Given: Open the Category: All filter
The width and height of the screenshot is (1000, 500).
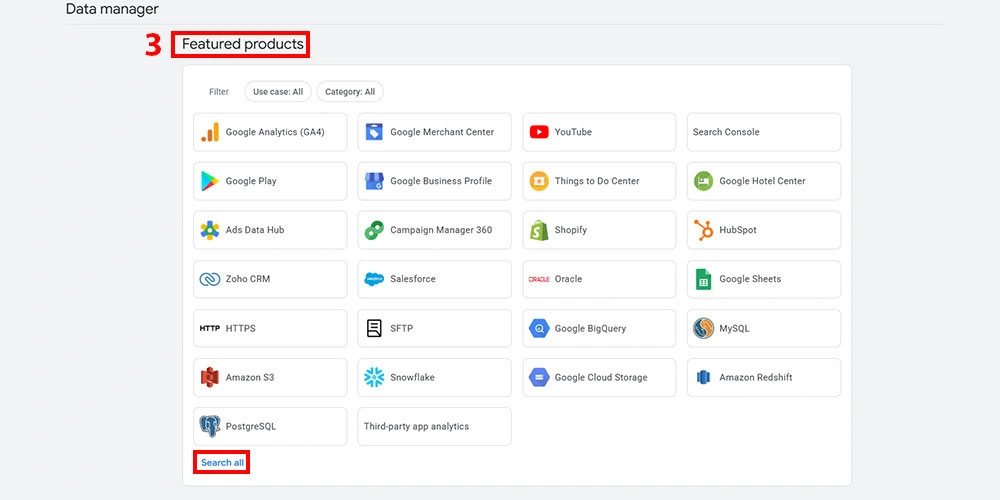Looking at the screenshot, I should pos(350,92).
